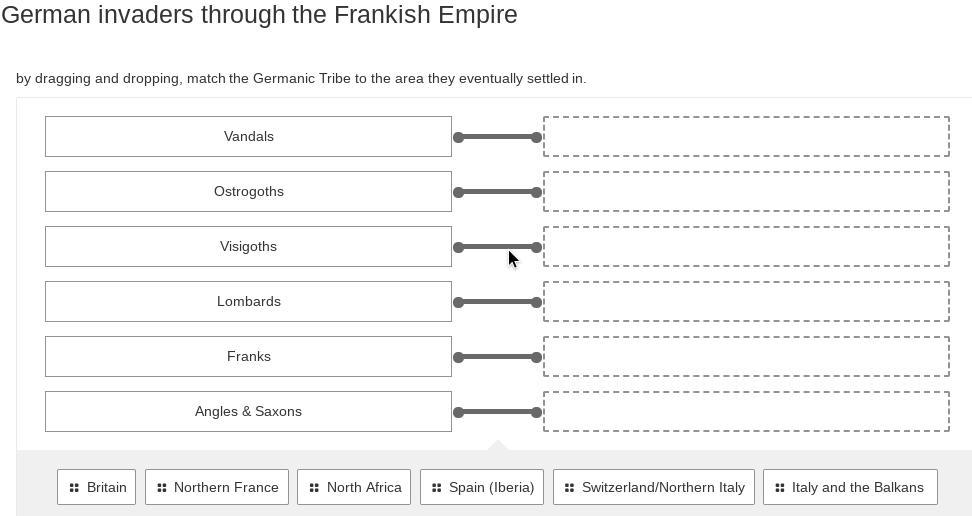Click the Lombards tribe label box
Image resolution: width=972 pixels, height=516 pixels.
(x=249, y=301)
